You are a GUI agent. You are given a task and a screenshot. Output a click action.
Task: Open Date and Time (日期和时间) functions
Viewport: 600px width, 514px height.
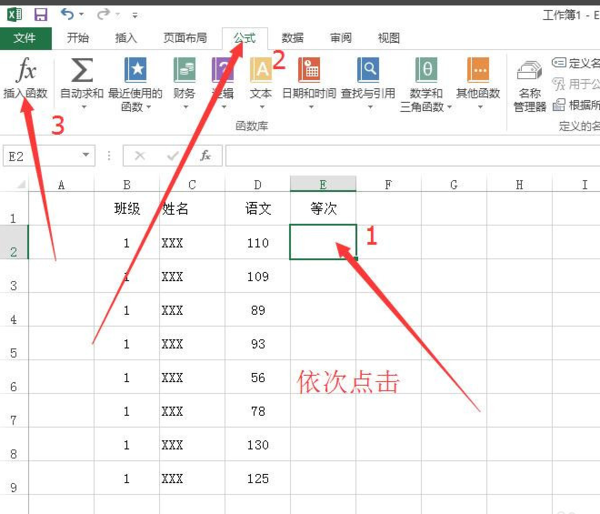(x=309, y=72)
